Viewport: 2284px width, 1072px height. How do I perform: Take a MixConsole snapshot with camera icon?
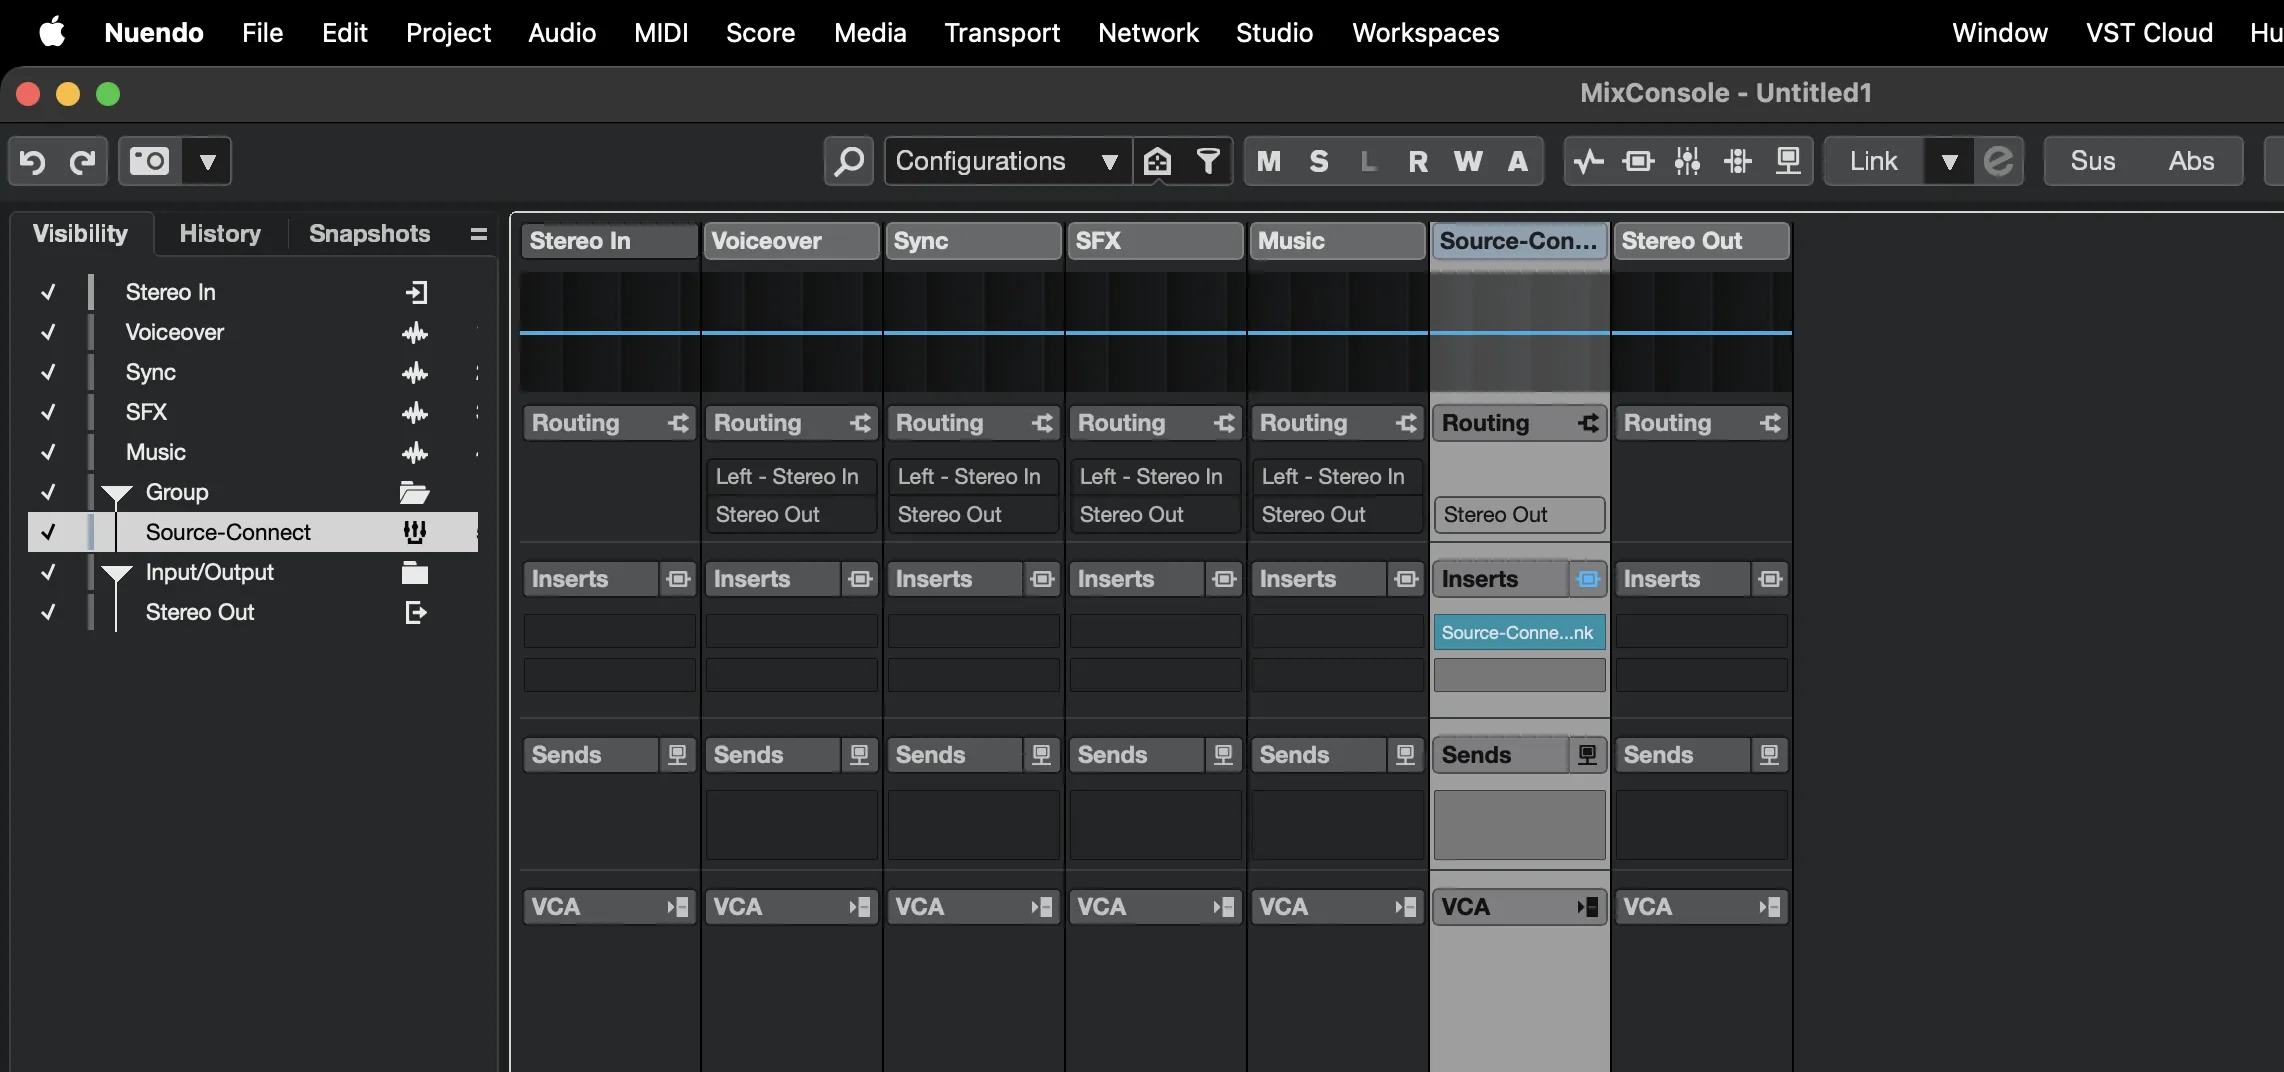tap(150, 161)
